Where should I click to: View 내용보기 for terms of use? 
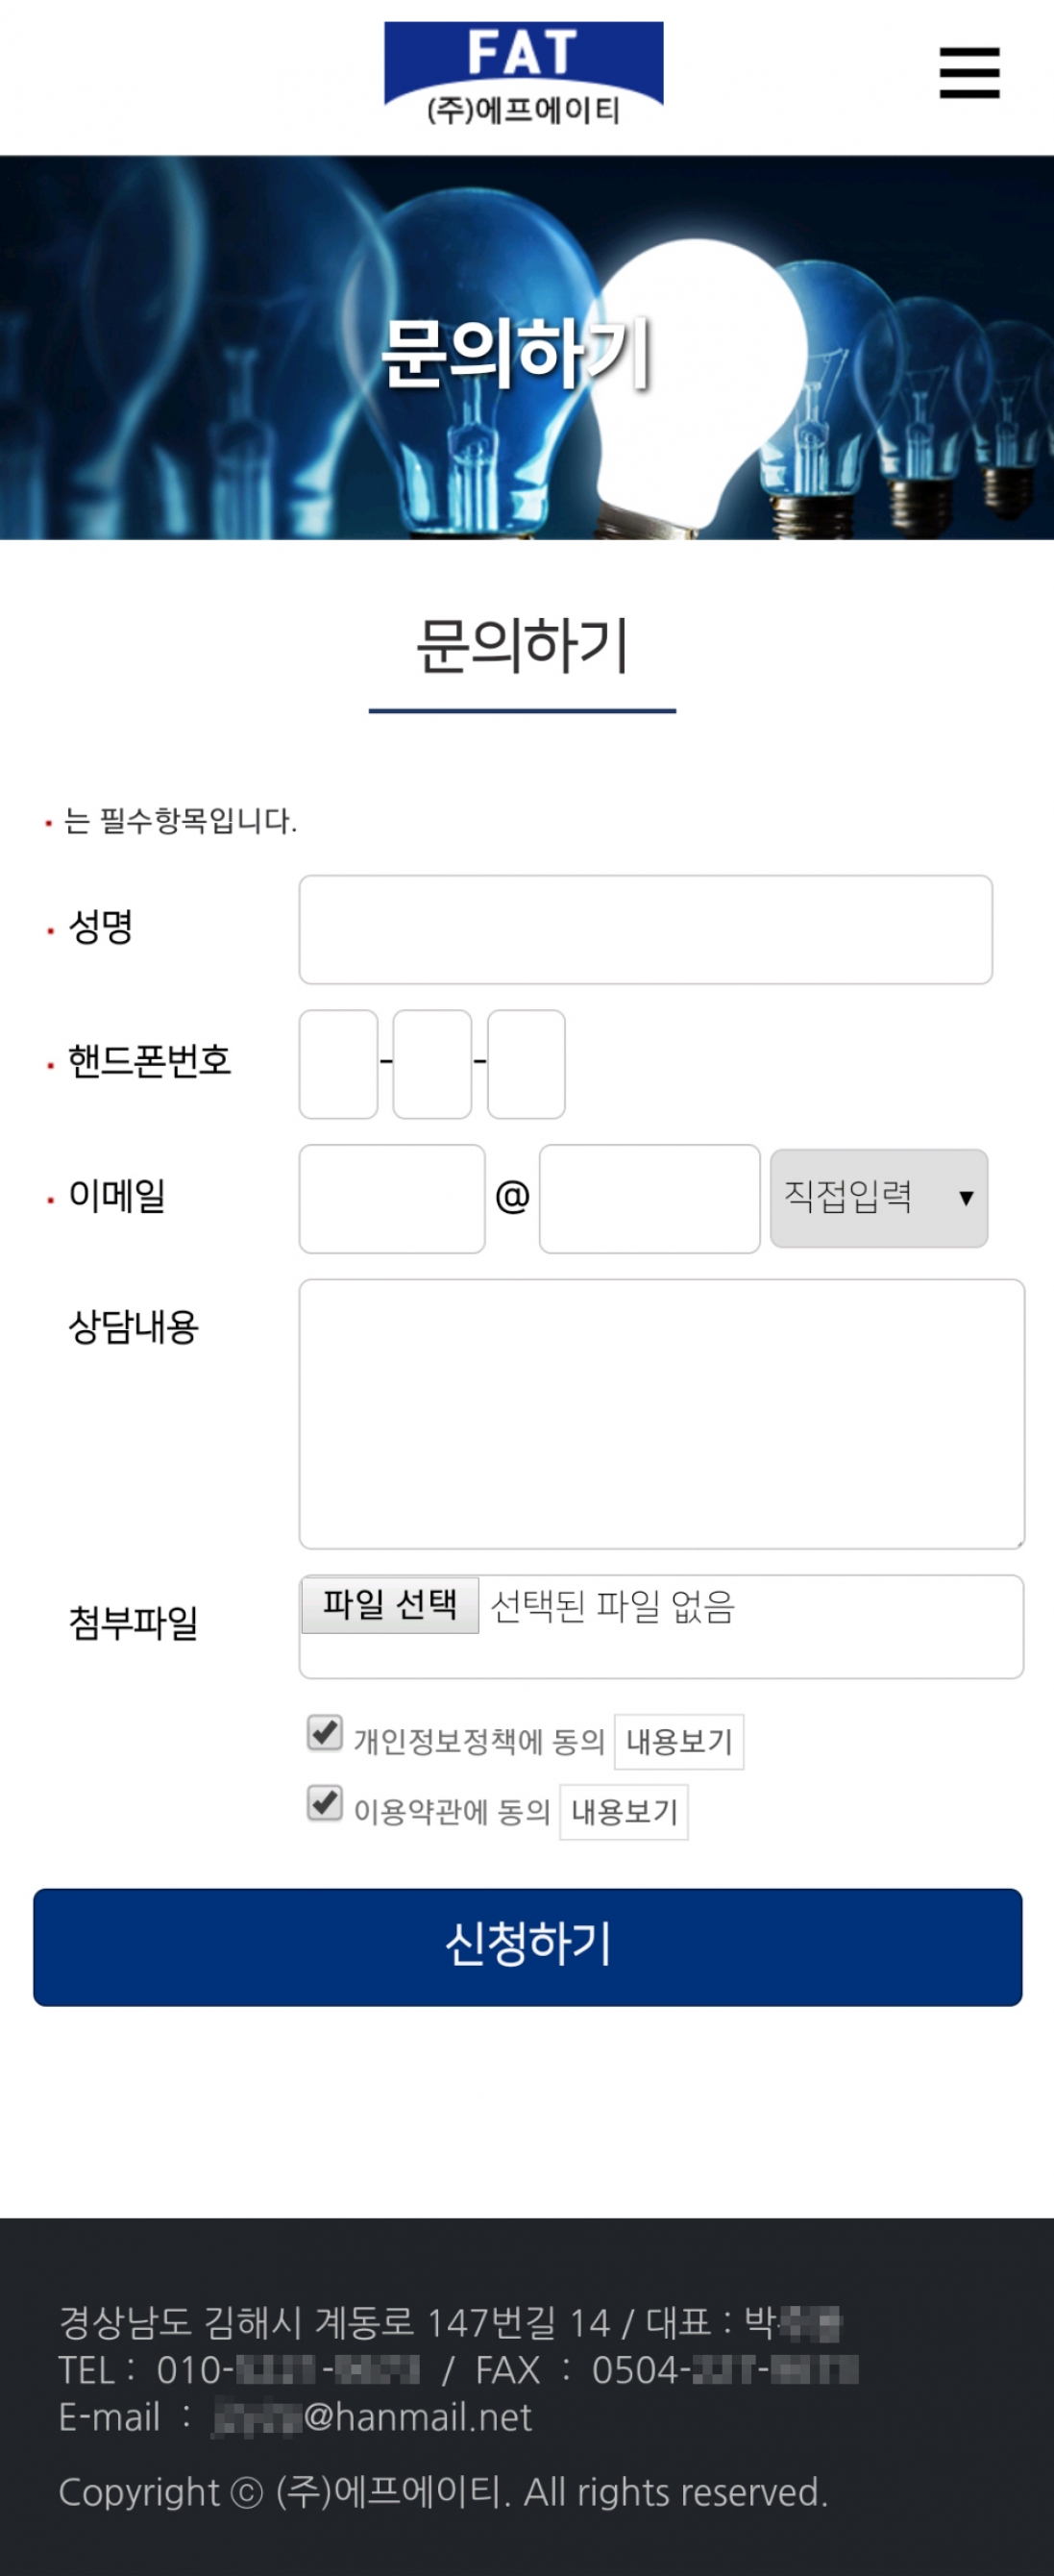pos(624,1812)
